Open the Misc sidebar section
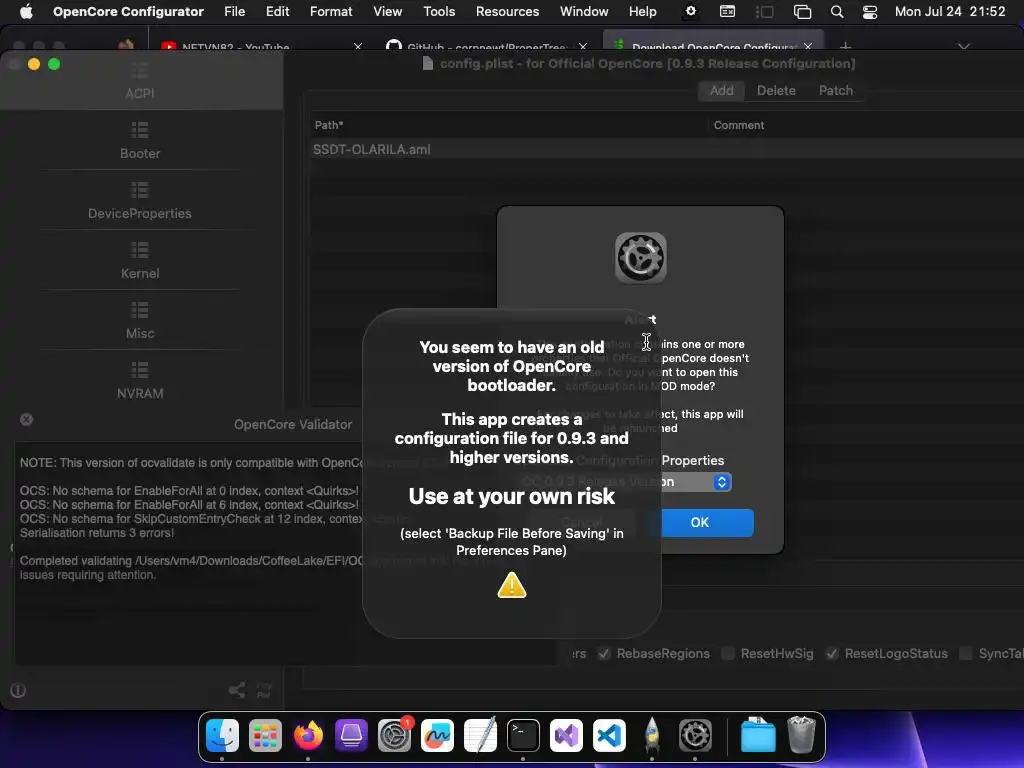This screenshot has height=768, width=1024. point(140,321)
